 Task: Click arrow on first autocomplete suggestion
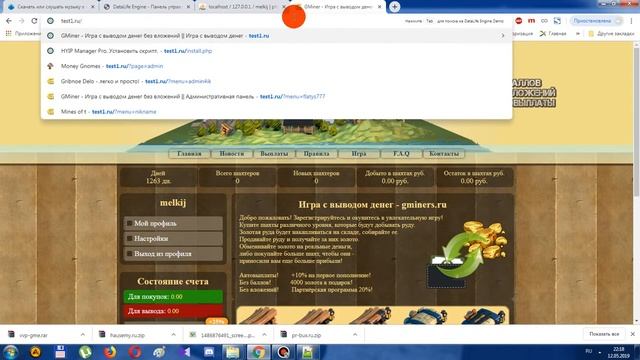(x=502, y=36)
